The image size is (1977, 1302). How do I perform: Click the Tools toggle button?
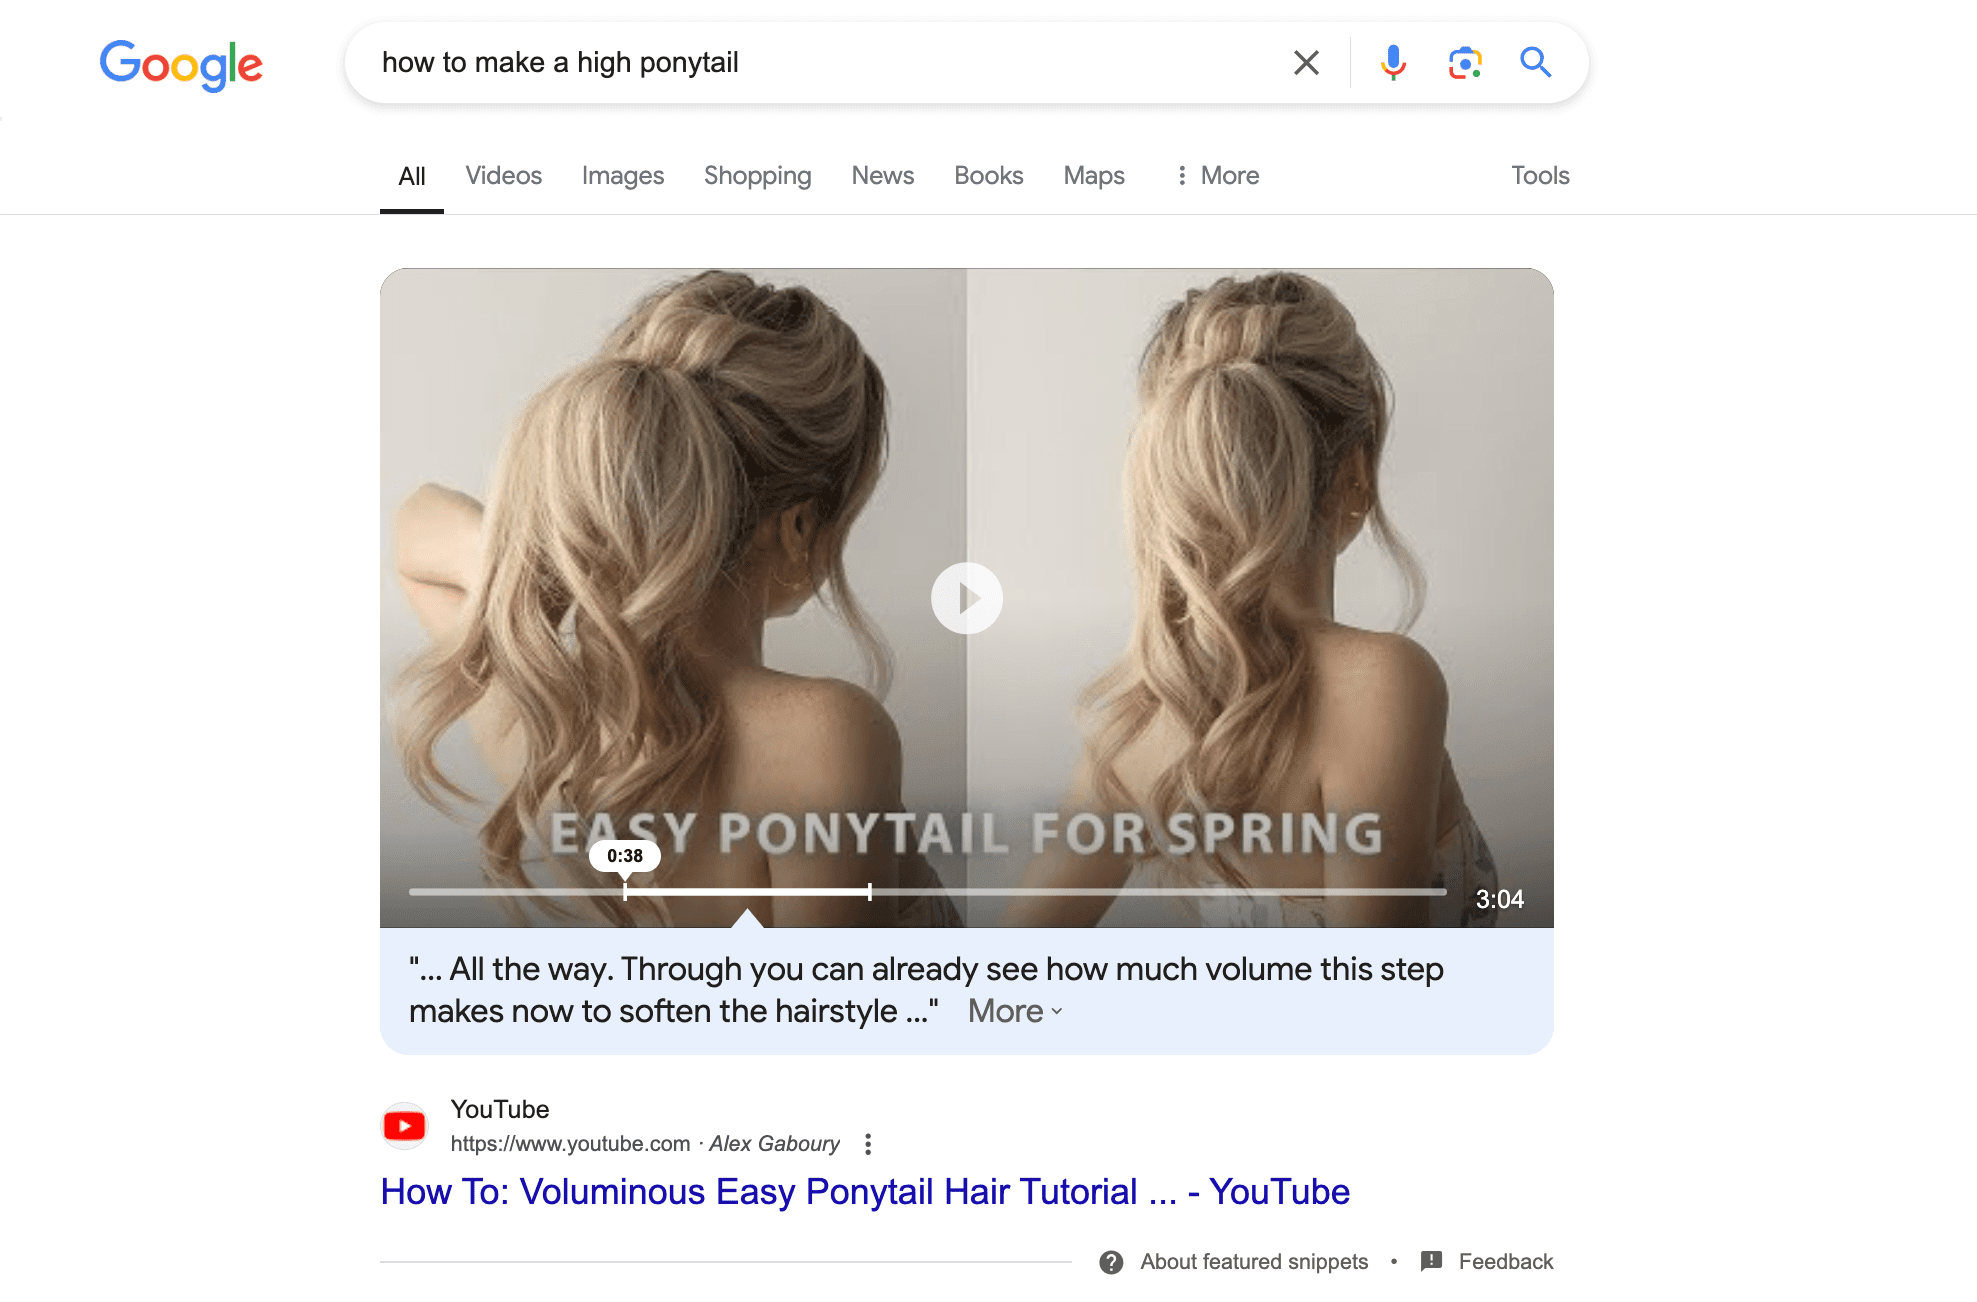[x=1538, y=174]
